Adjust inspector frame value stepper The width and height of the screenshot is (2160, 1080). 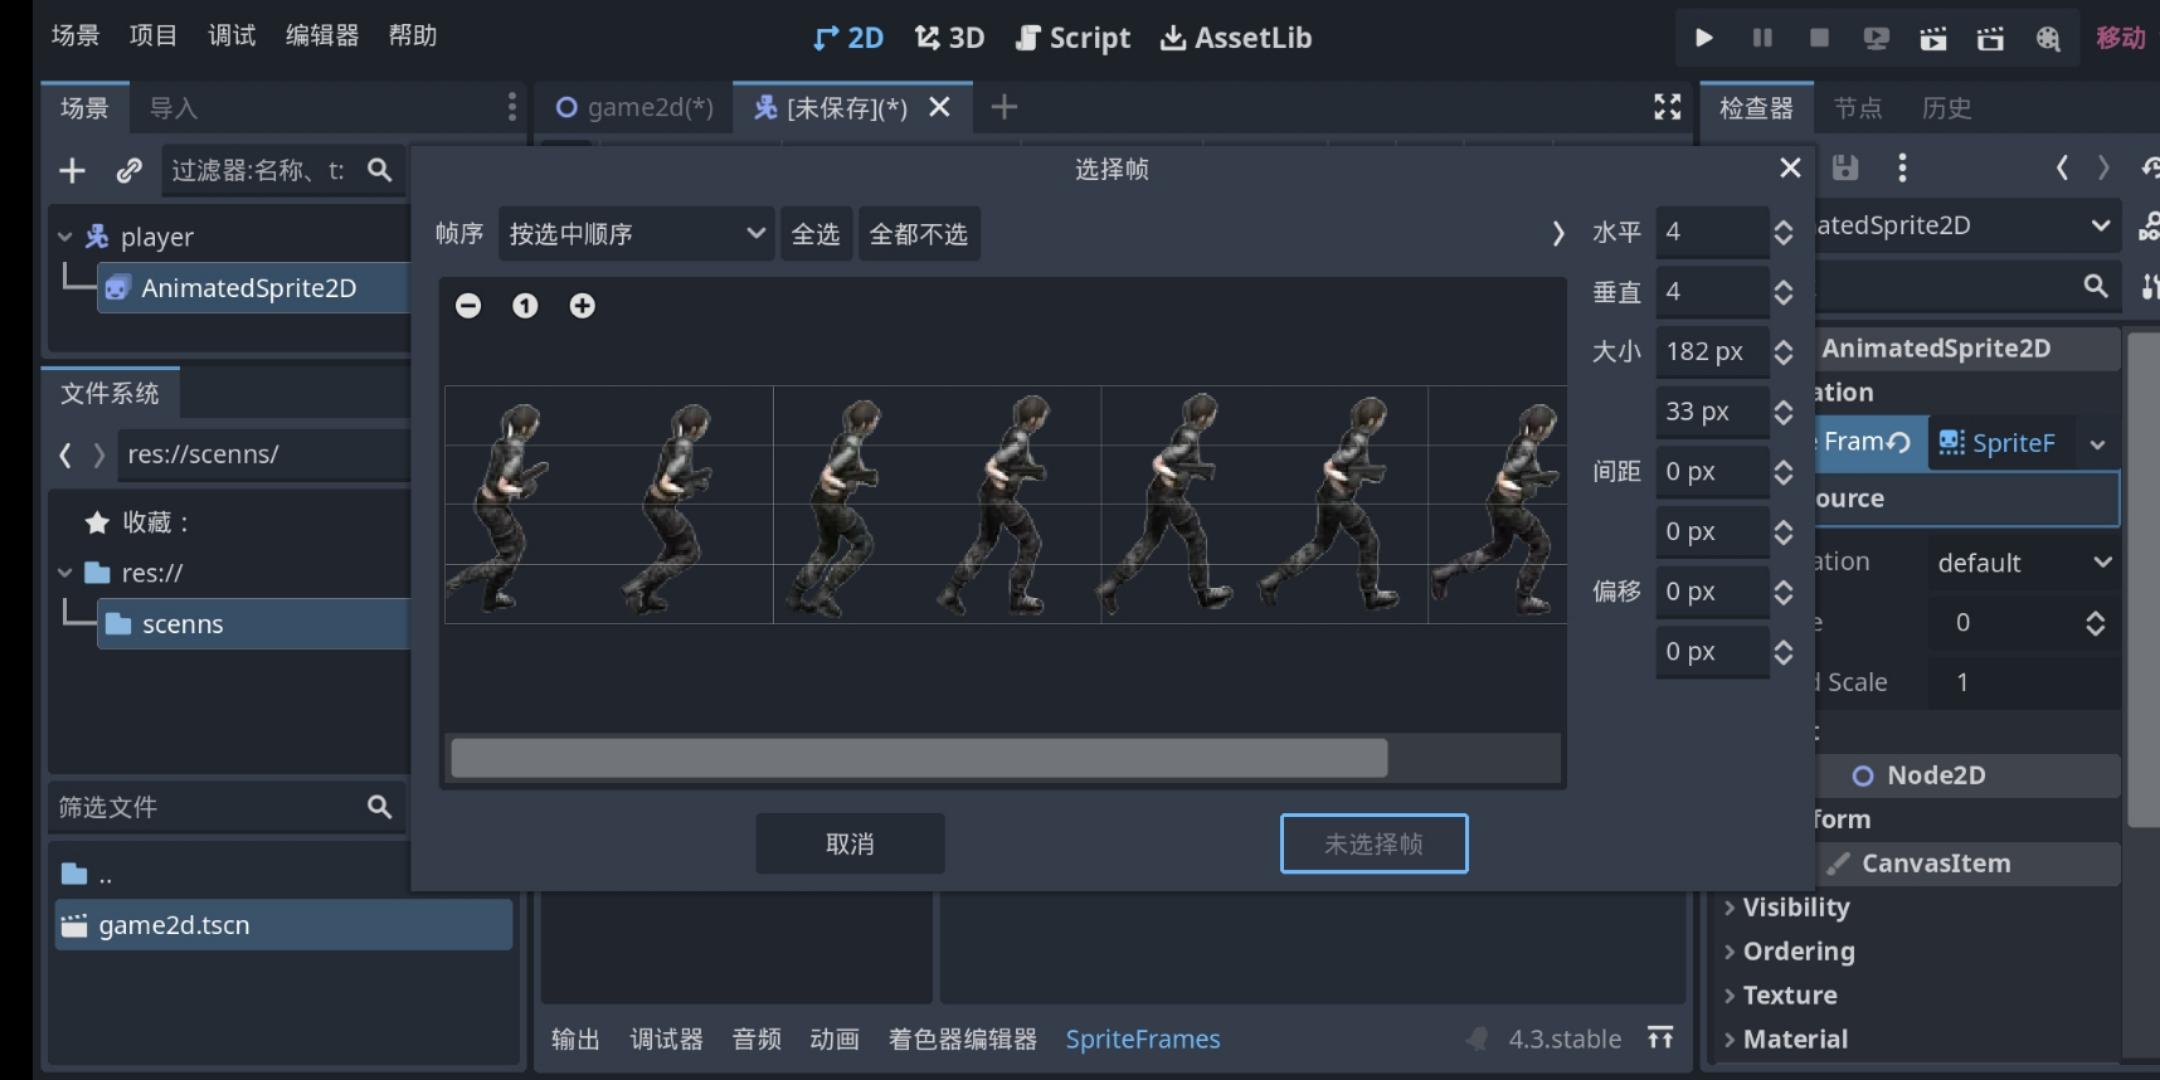point(2095,623)
